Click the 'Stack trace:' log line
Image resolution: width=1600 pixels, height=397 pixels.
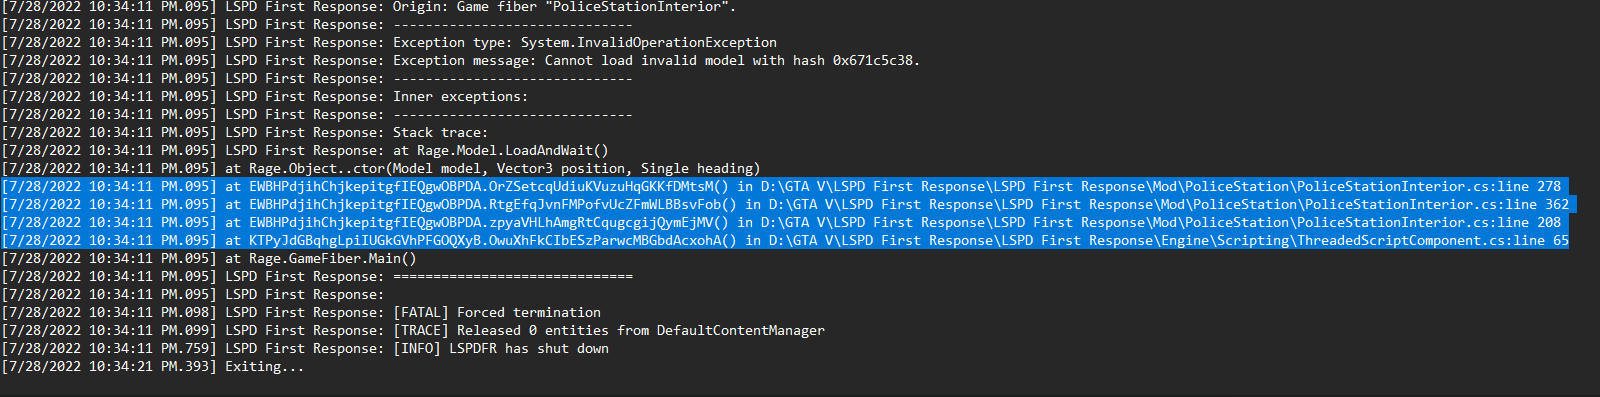pyautogui.click(x=245, y=133)
